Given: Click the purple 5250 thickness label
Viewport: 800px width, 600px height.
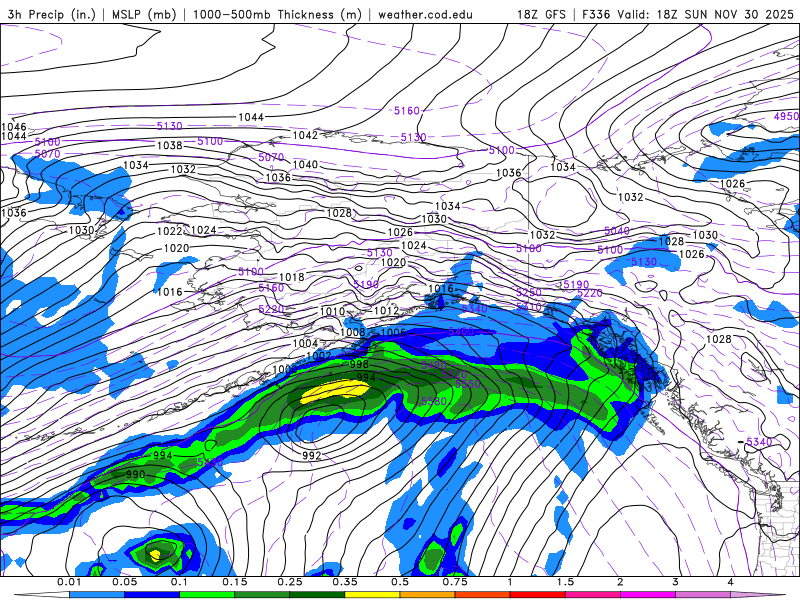Looking at the screenshot, I should [x=529, y=292].
